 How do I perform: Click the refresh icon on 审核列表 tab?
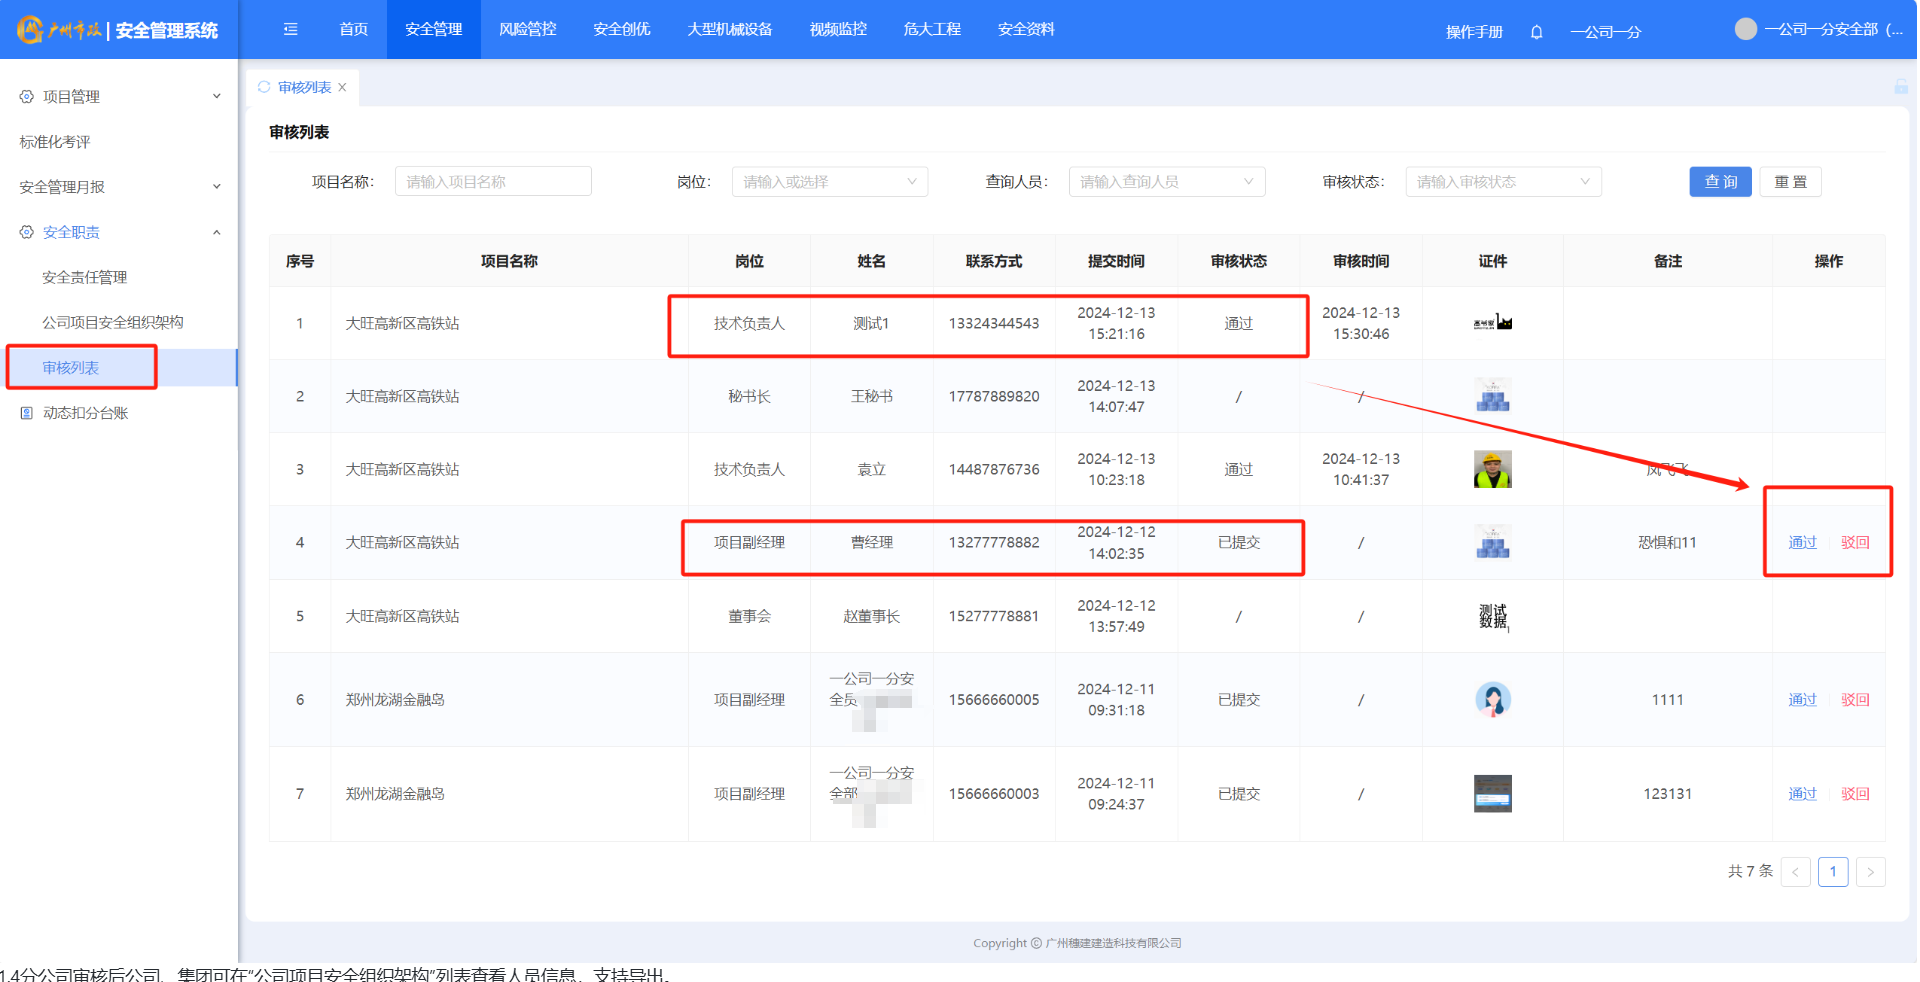point(264,87)
